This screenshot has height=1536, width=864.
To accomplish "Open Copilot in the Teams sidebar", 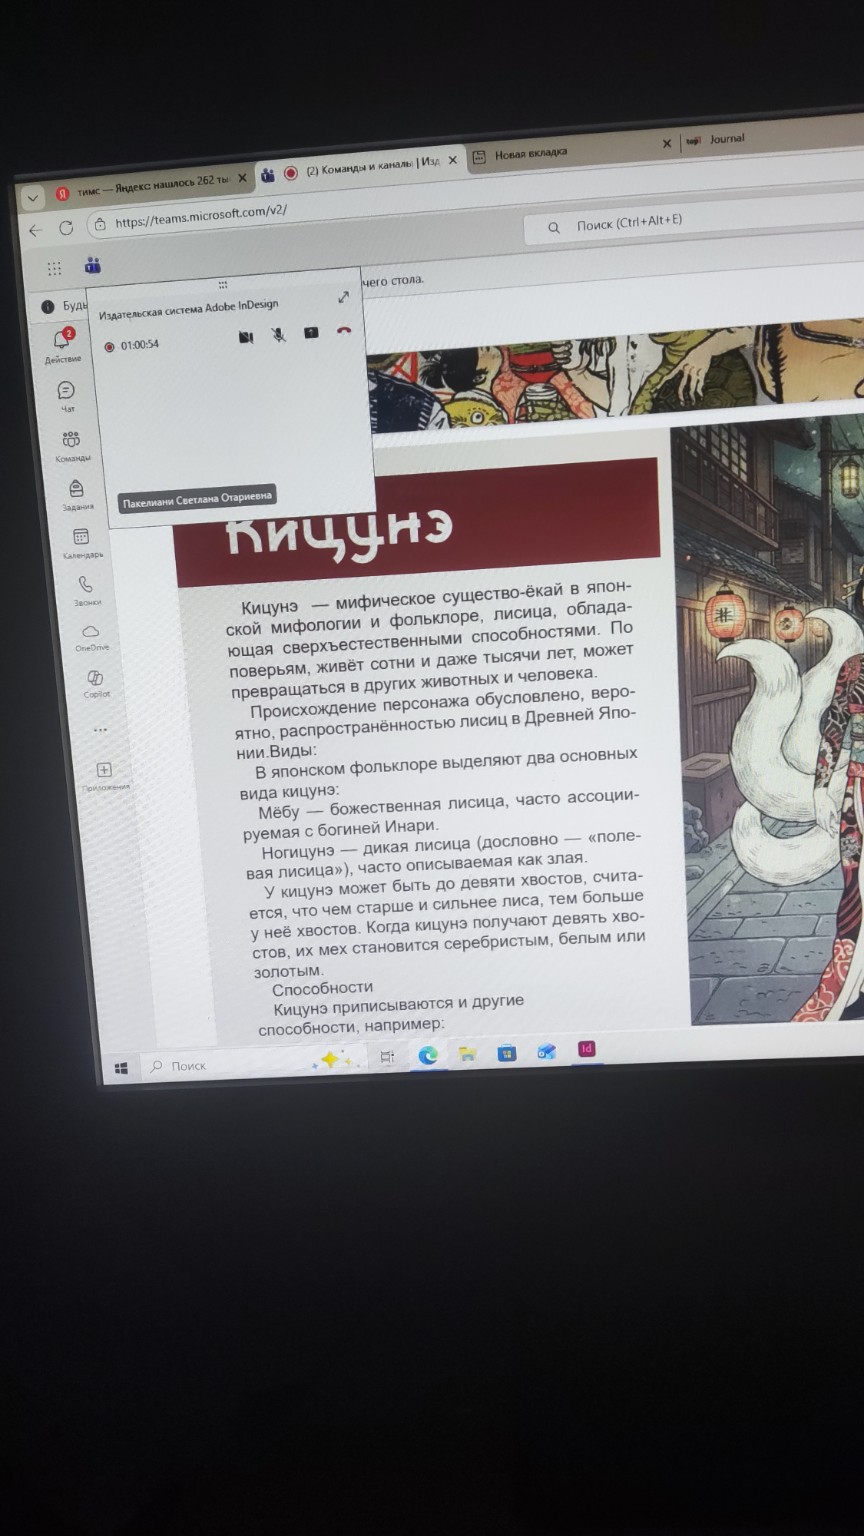I will [94, 677].
